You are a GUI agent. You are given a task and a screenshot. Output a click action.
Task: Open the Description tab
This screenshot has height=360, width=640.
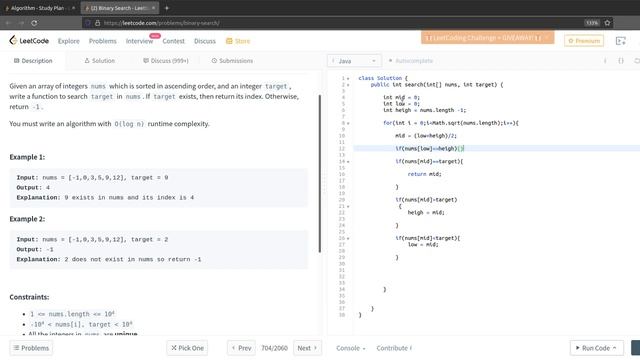pyautogui.click(x=33, y=61)
